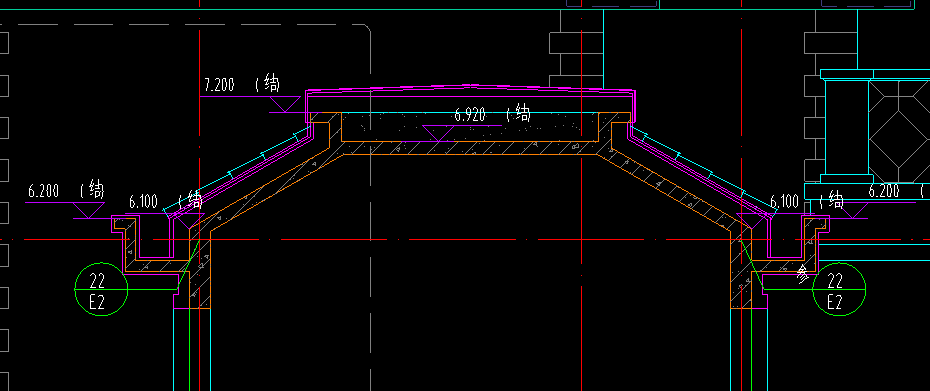The image size is (930, 391).
Task: Select the dotted concrete fill under 6.920
Action: click(470, 127)
